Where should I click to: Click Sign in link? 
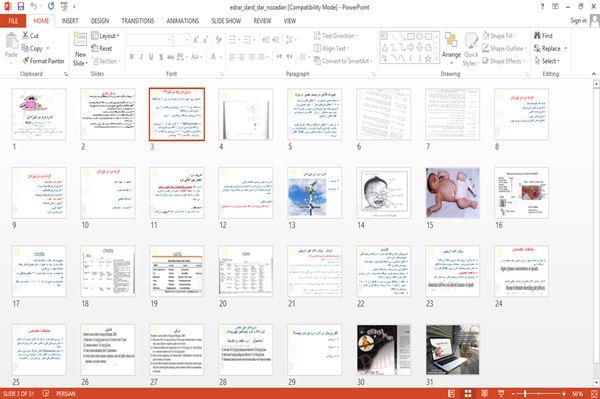578,21
